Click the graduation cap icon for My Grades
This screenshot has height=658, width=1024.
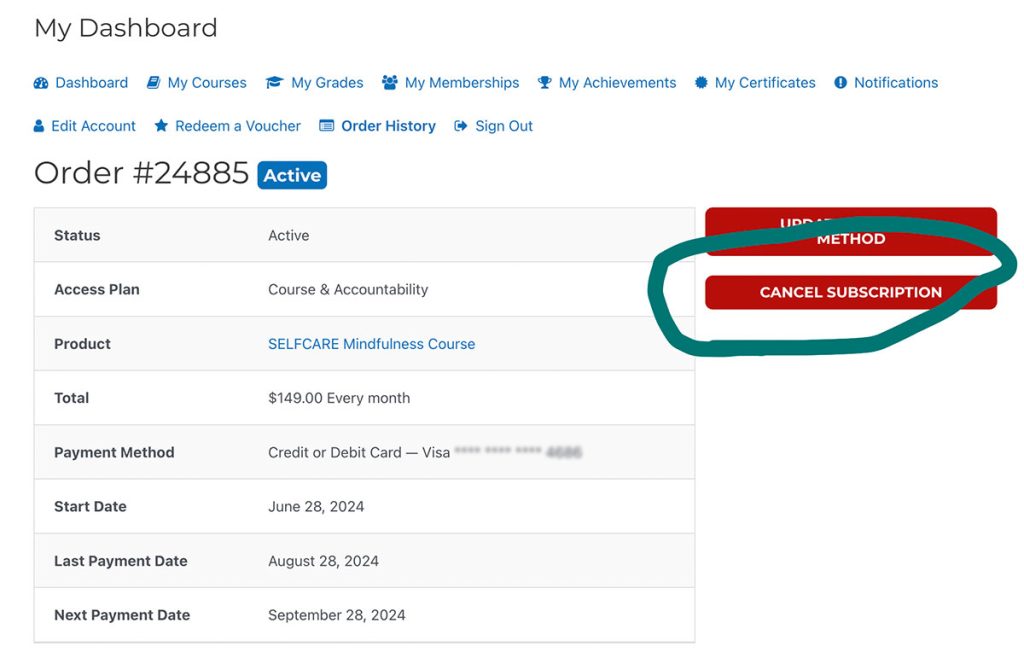[x=274, y=83]
